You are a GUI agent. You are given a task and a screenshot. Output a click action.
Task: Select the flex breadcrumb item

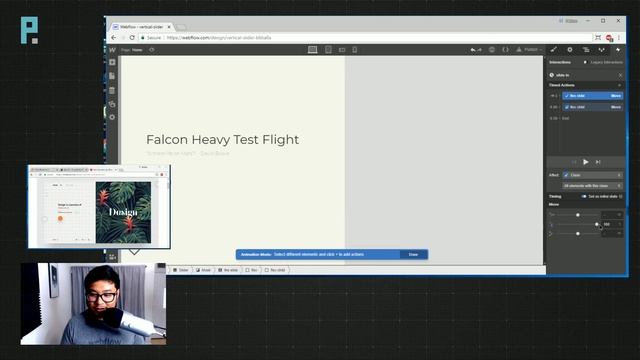251,270
